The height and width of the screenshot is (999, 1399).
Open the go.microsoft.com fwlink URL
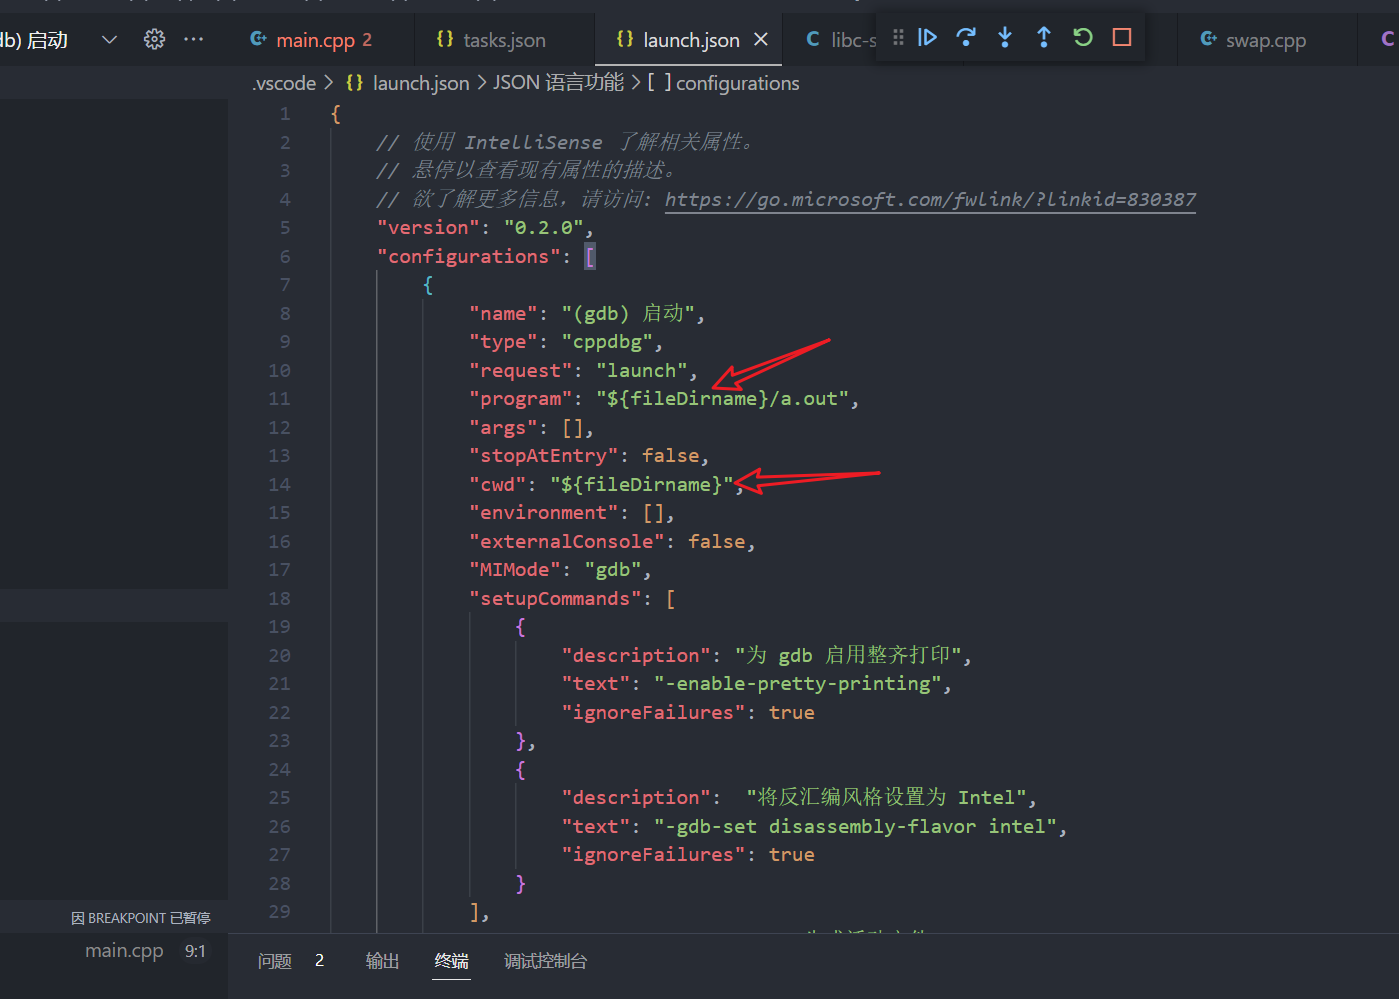(930, 199)
